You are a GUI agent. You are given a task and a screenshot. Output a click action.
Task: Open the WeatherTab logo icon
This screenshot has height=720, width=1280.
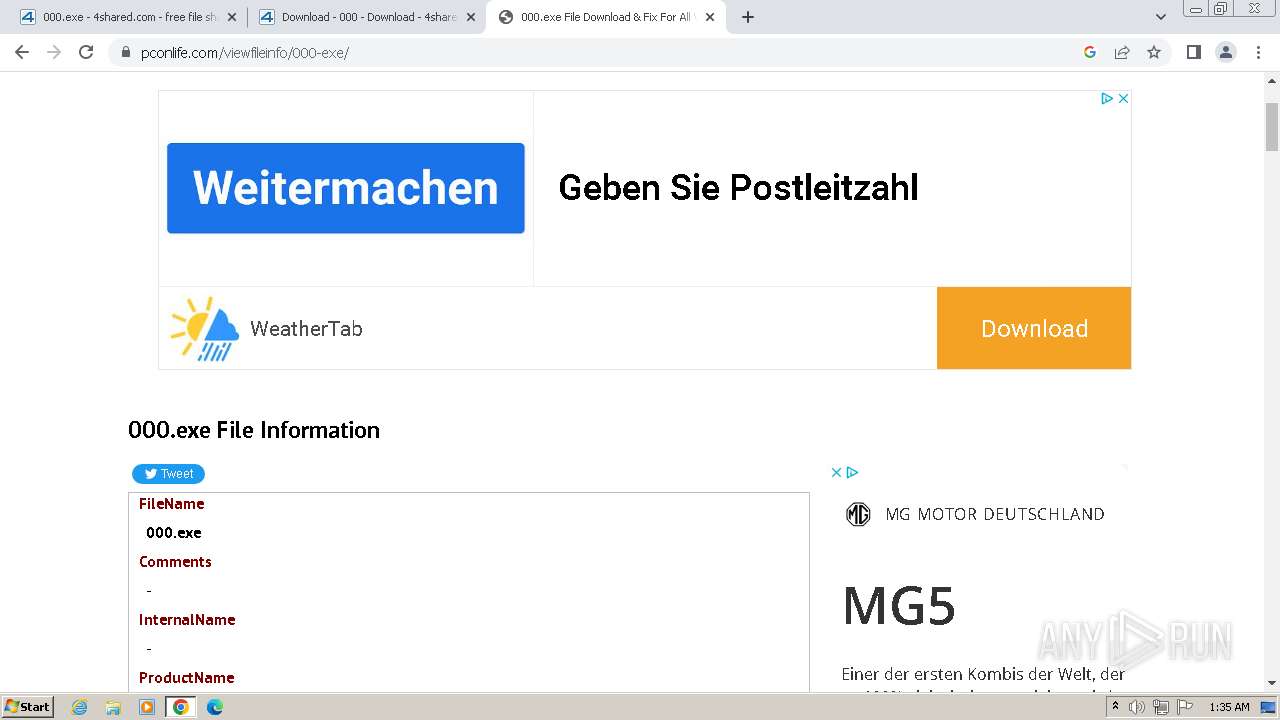click(204, 328)
